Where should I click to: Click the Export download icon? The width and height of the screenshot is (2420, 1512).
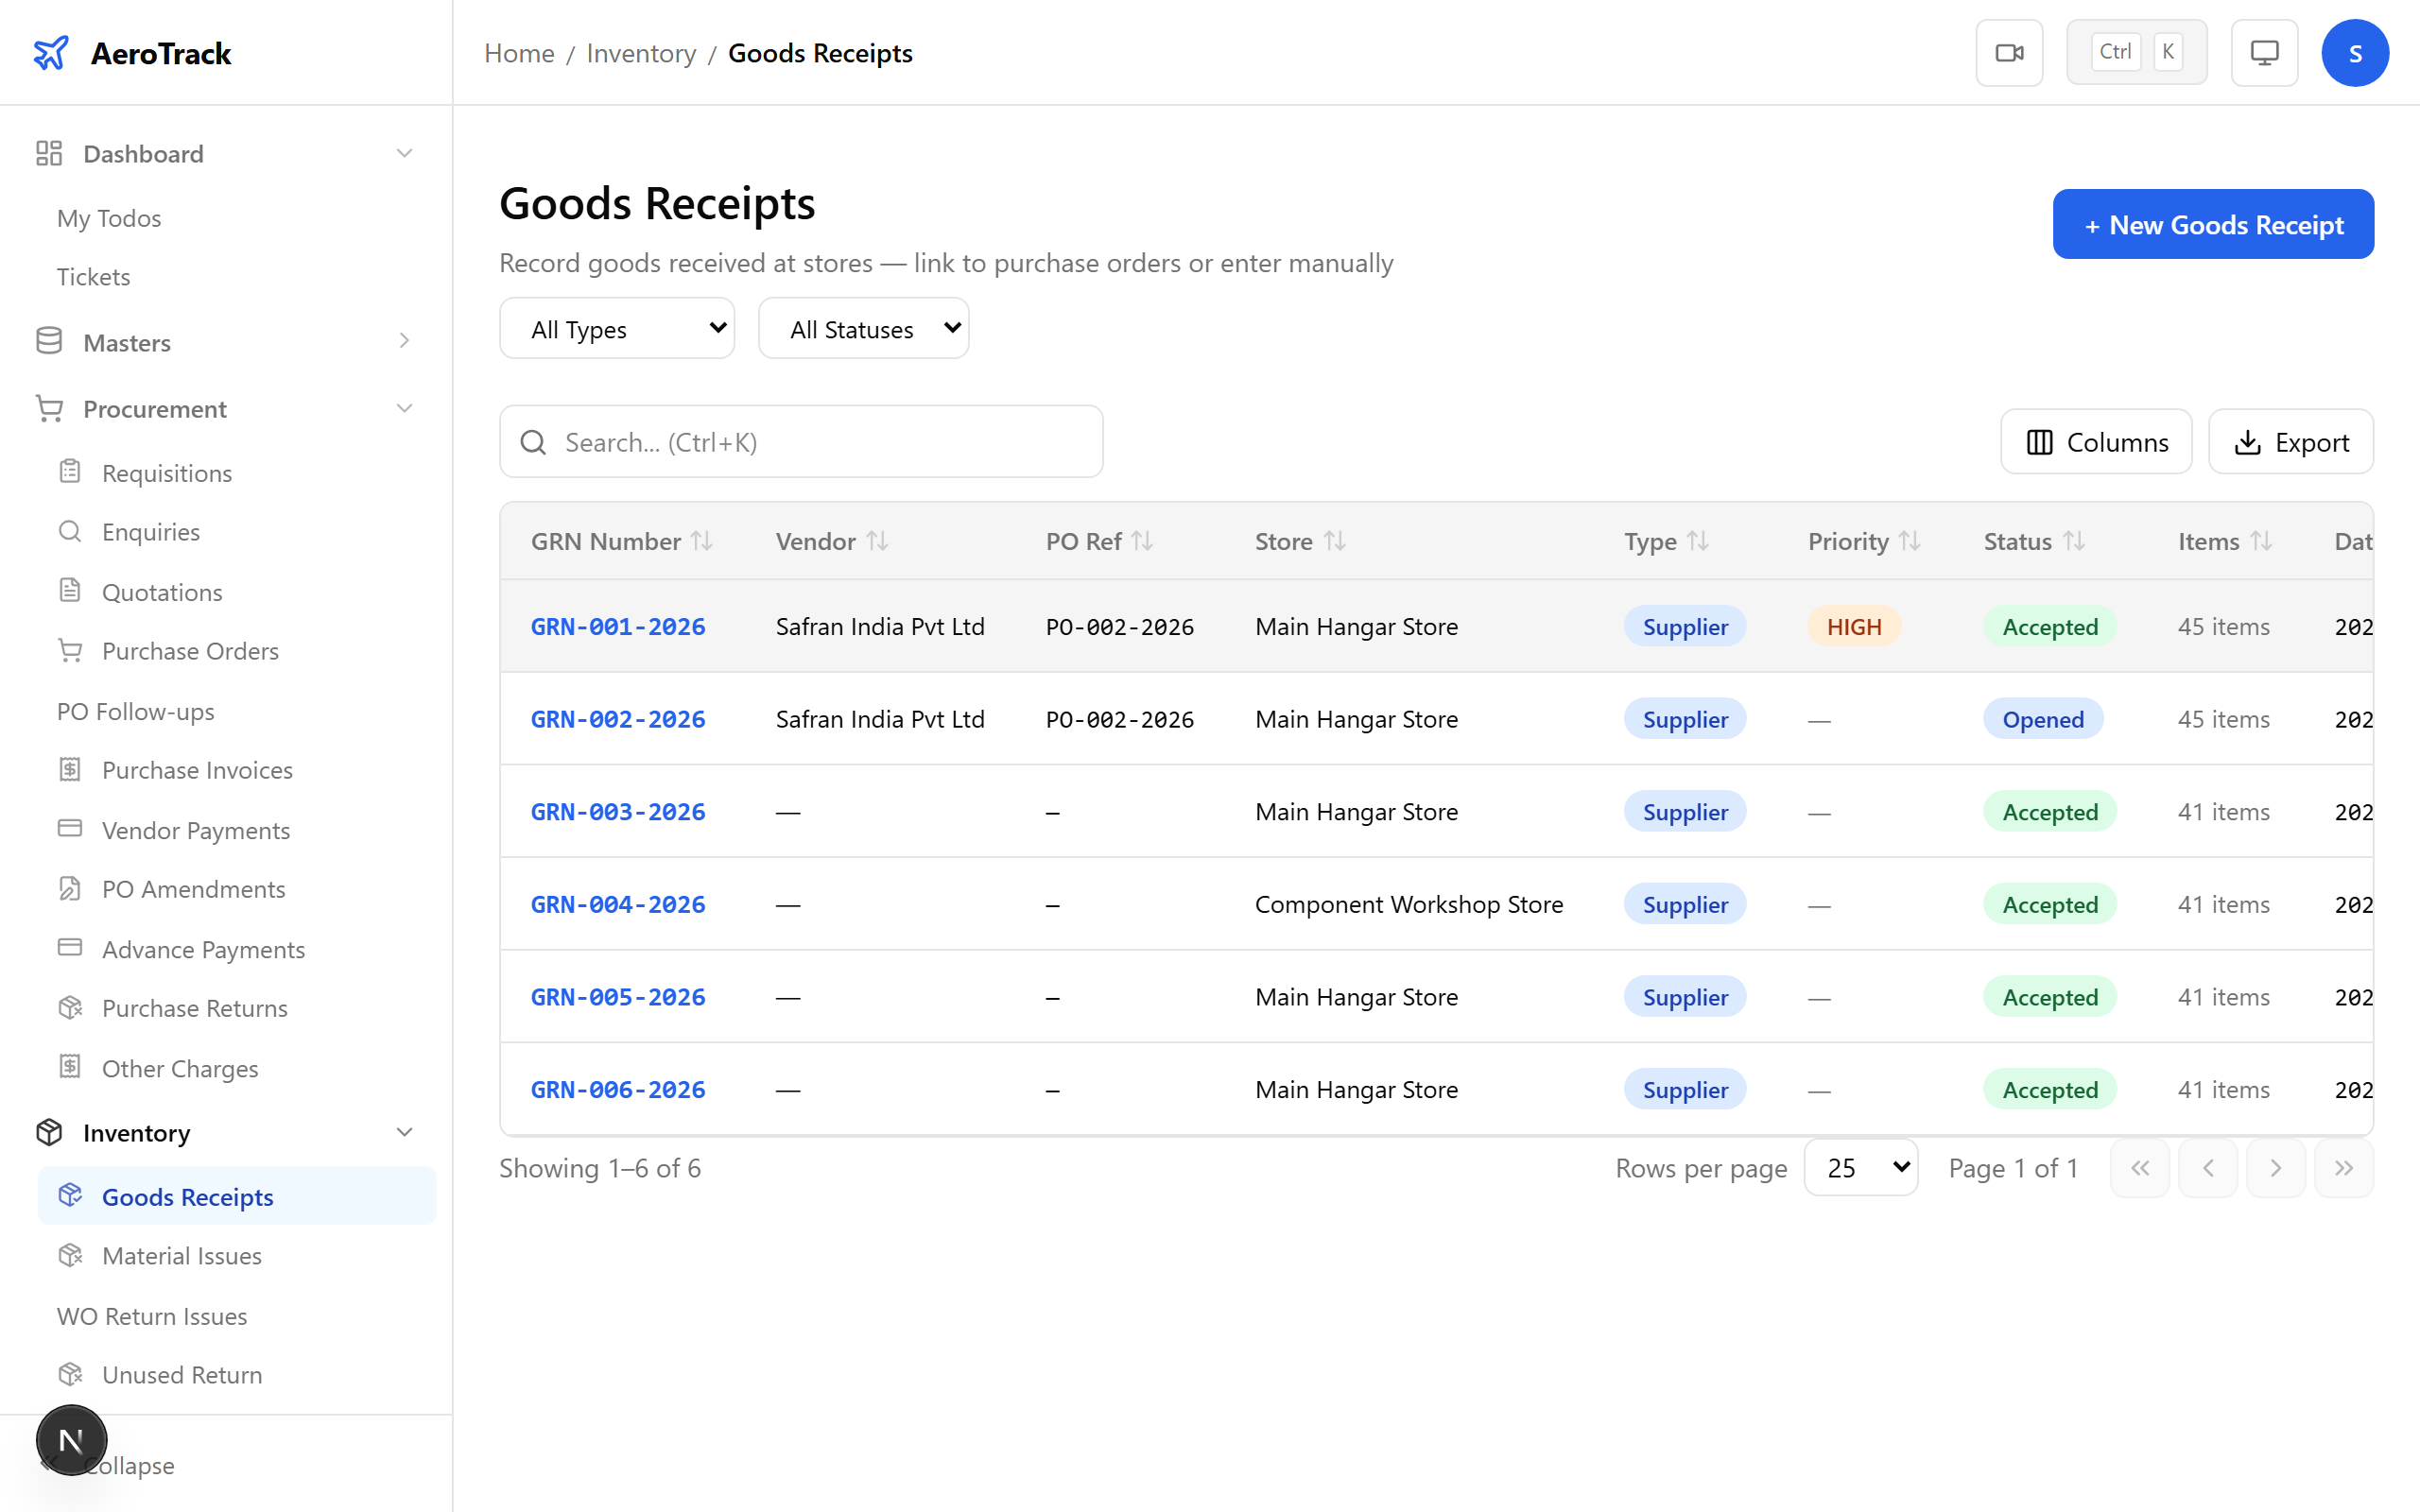pos(2248,441)
